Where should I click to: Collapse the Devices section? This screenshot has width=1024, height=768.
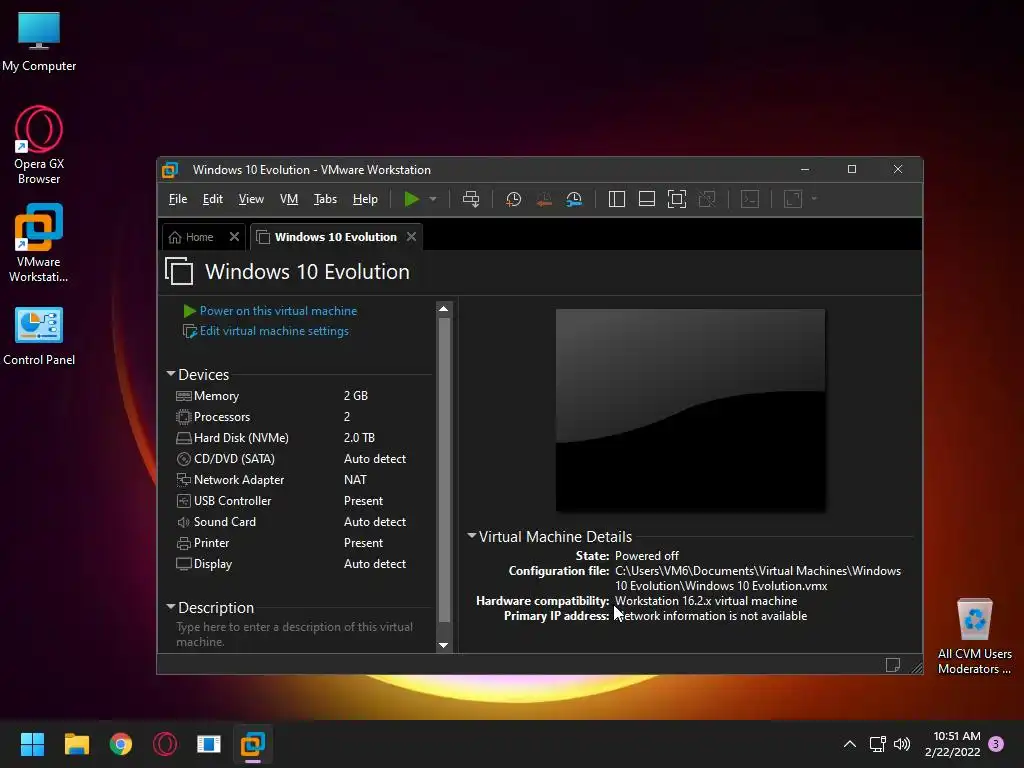(x=170, y=374)
